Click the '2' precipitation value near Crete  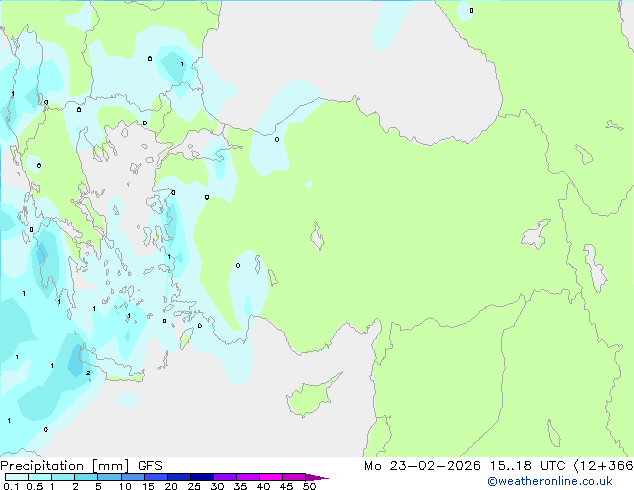(x=88, y=373)
